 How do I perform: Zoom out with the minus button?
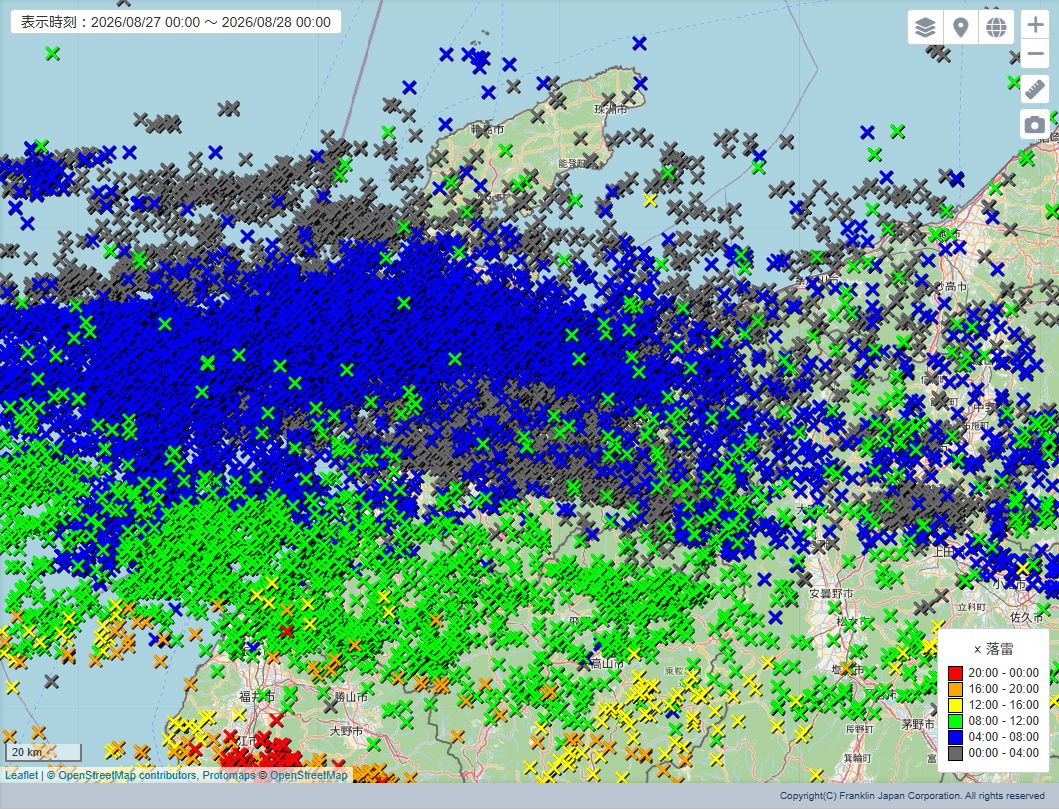(x=1035, y=54)
